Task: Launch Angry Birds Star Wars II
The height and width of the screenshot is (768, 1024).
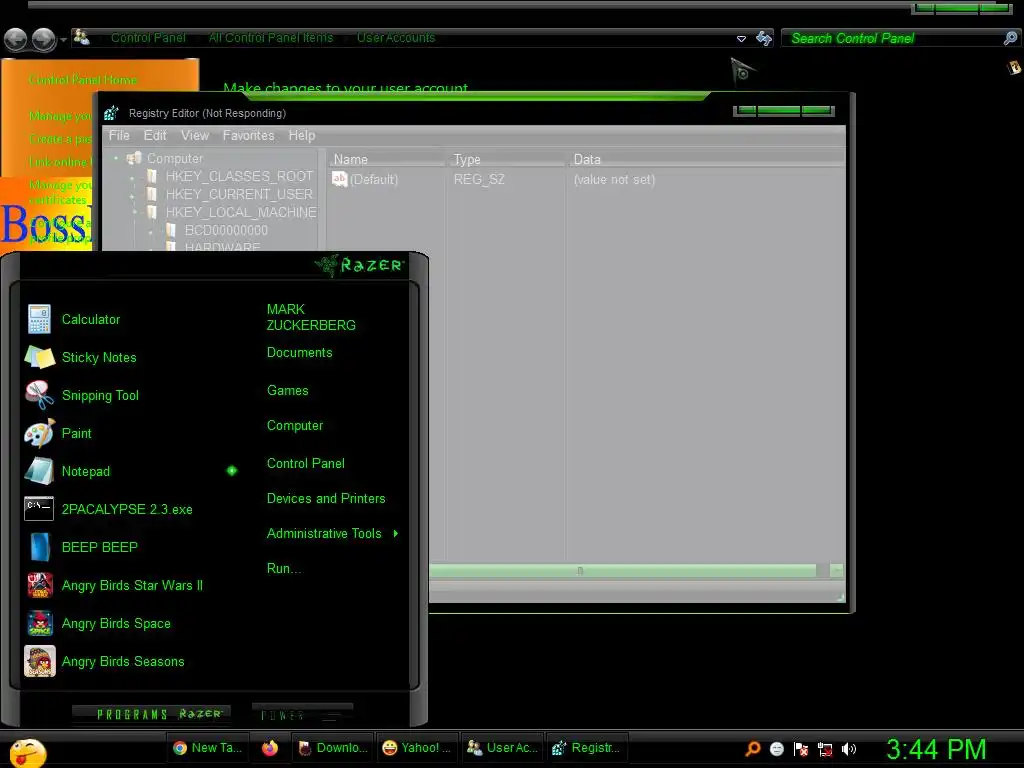Action: [x=132, y=585]
